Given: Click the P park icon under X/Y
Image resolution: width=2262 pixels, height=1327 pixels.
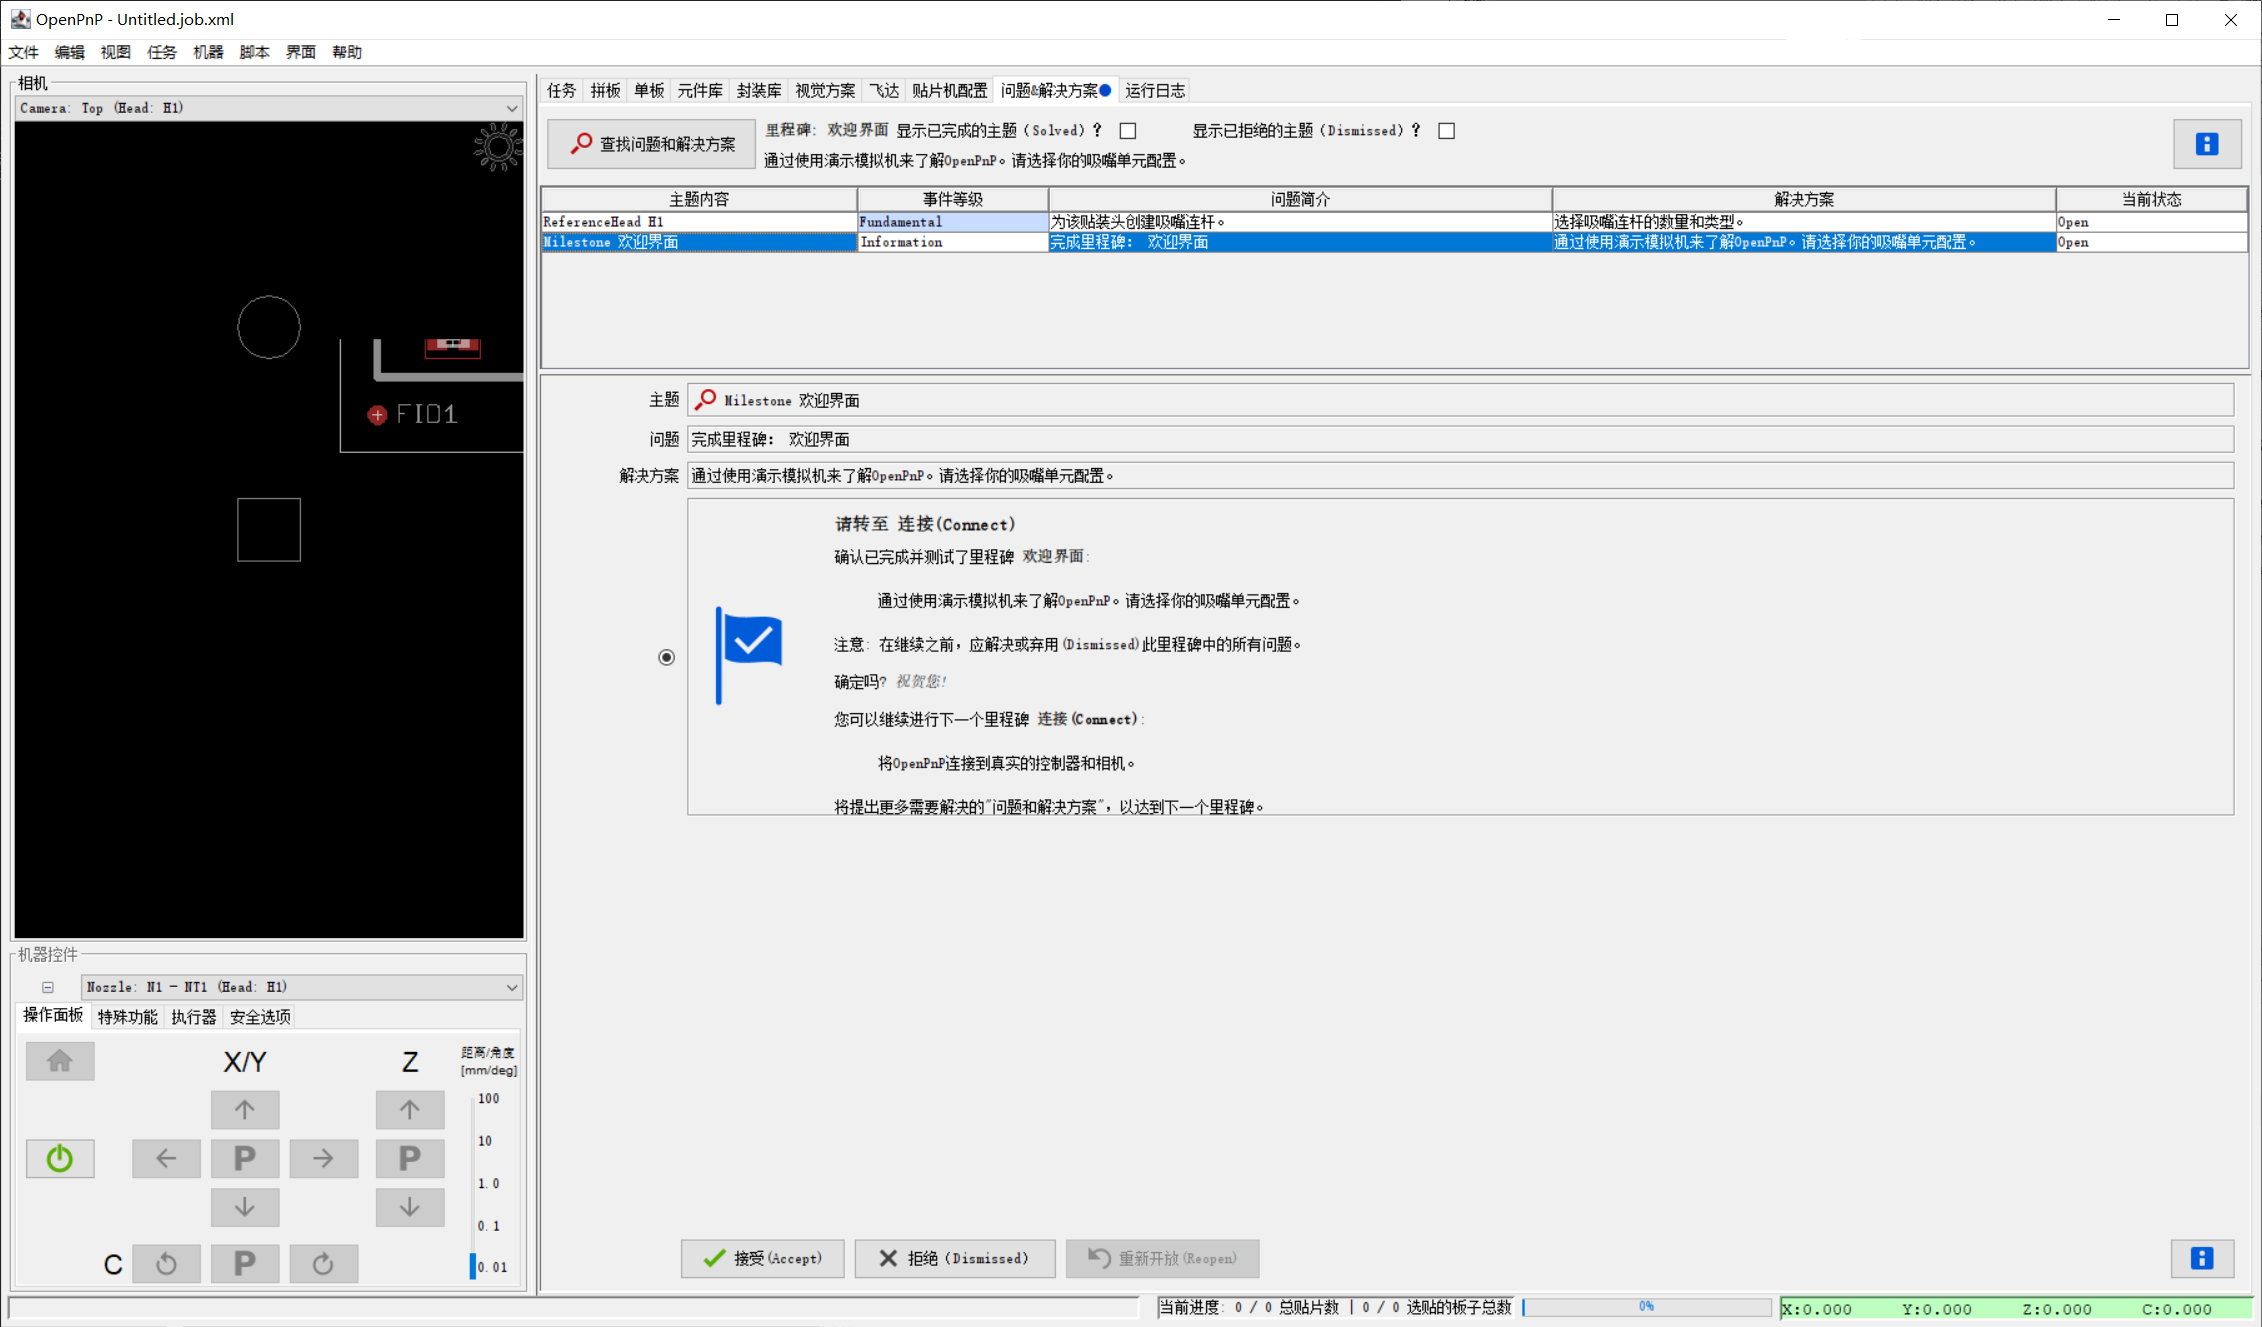Looking at the screenshot, I should point(244,1158).
